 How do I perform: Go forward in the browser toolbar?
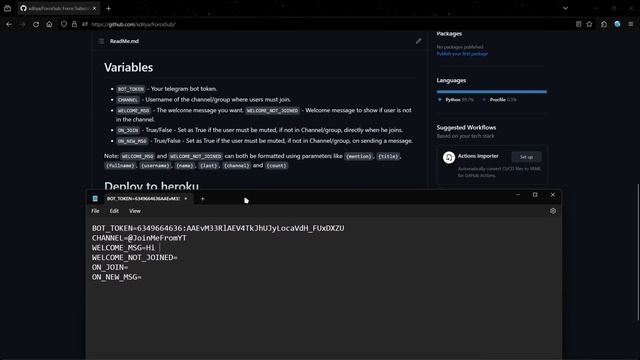[x=22, y=24]
